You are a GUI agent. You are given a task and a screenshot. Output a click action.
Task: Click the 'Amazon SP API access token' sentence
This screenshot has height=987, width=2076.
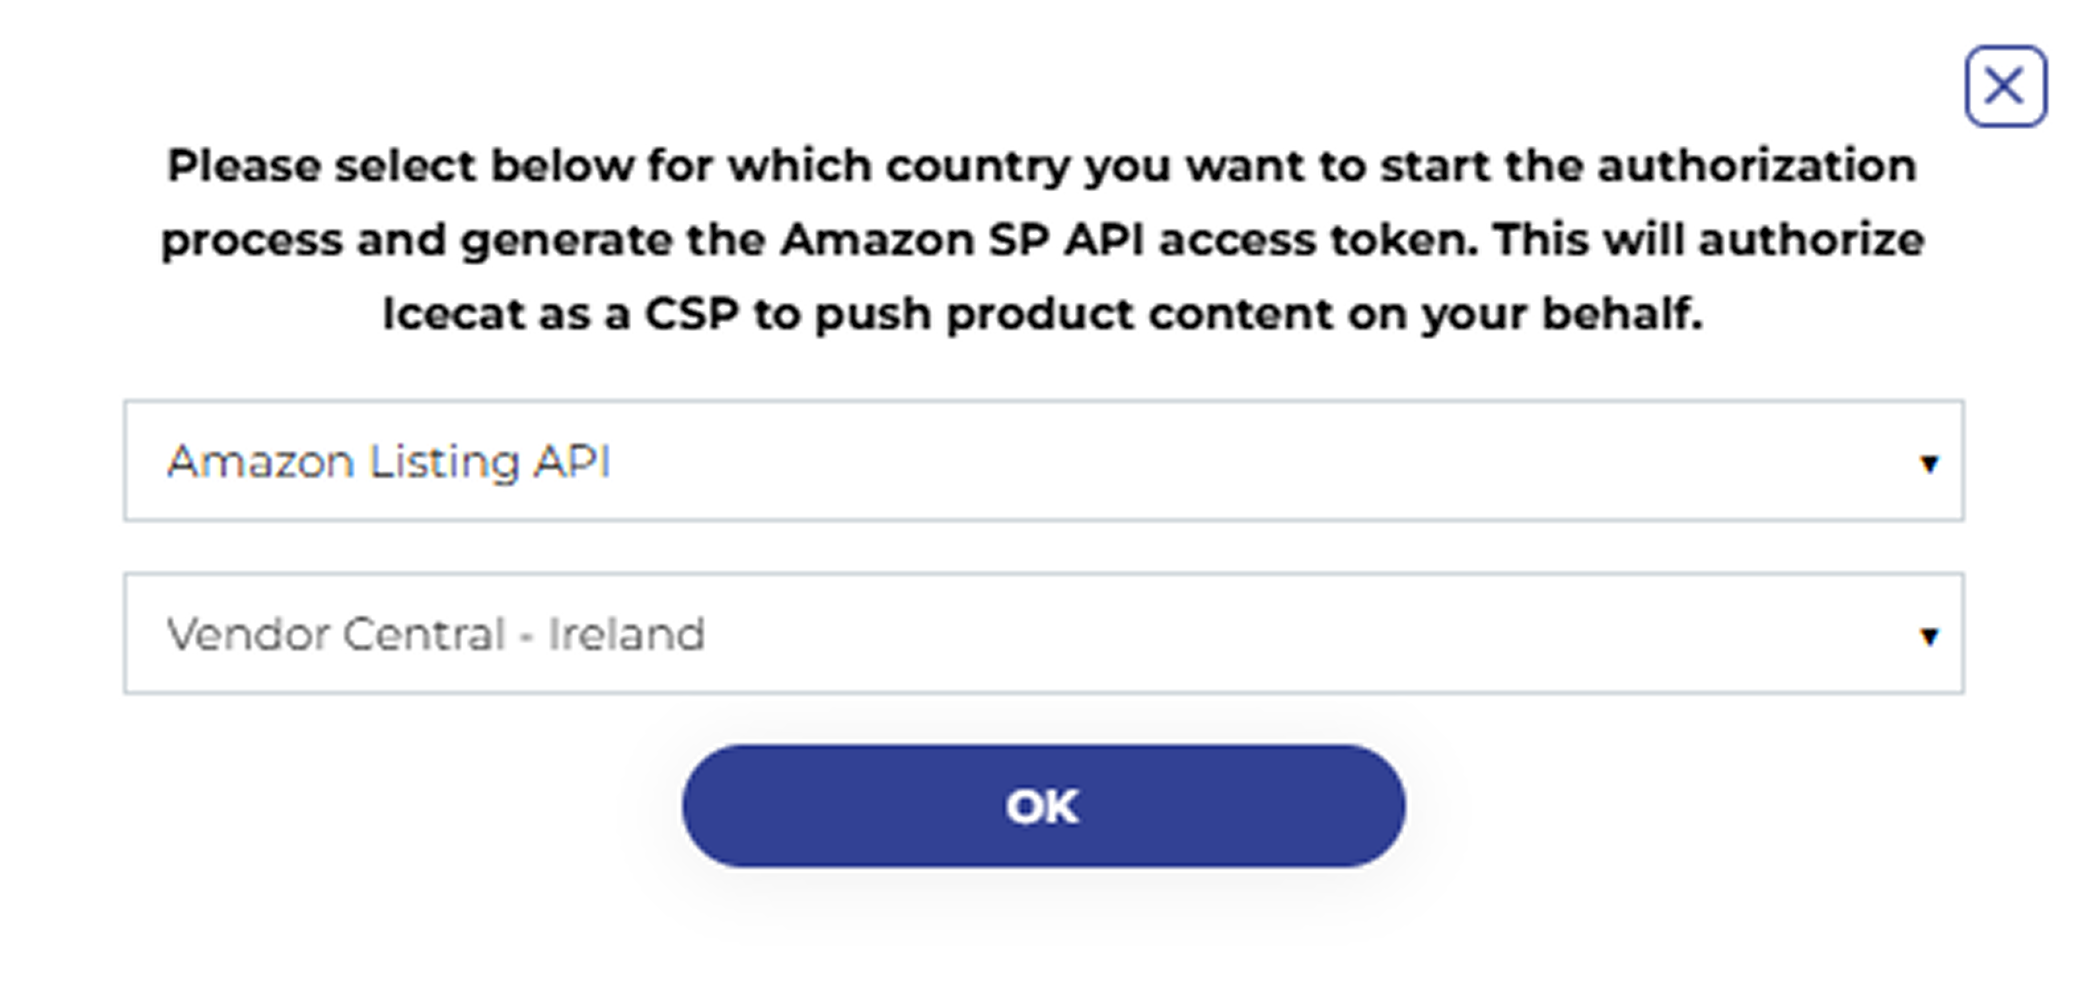(x=1041, y=240)
